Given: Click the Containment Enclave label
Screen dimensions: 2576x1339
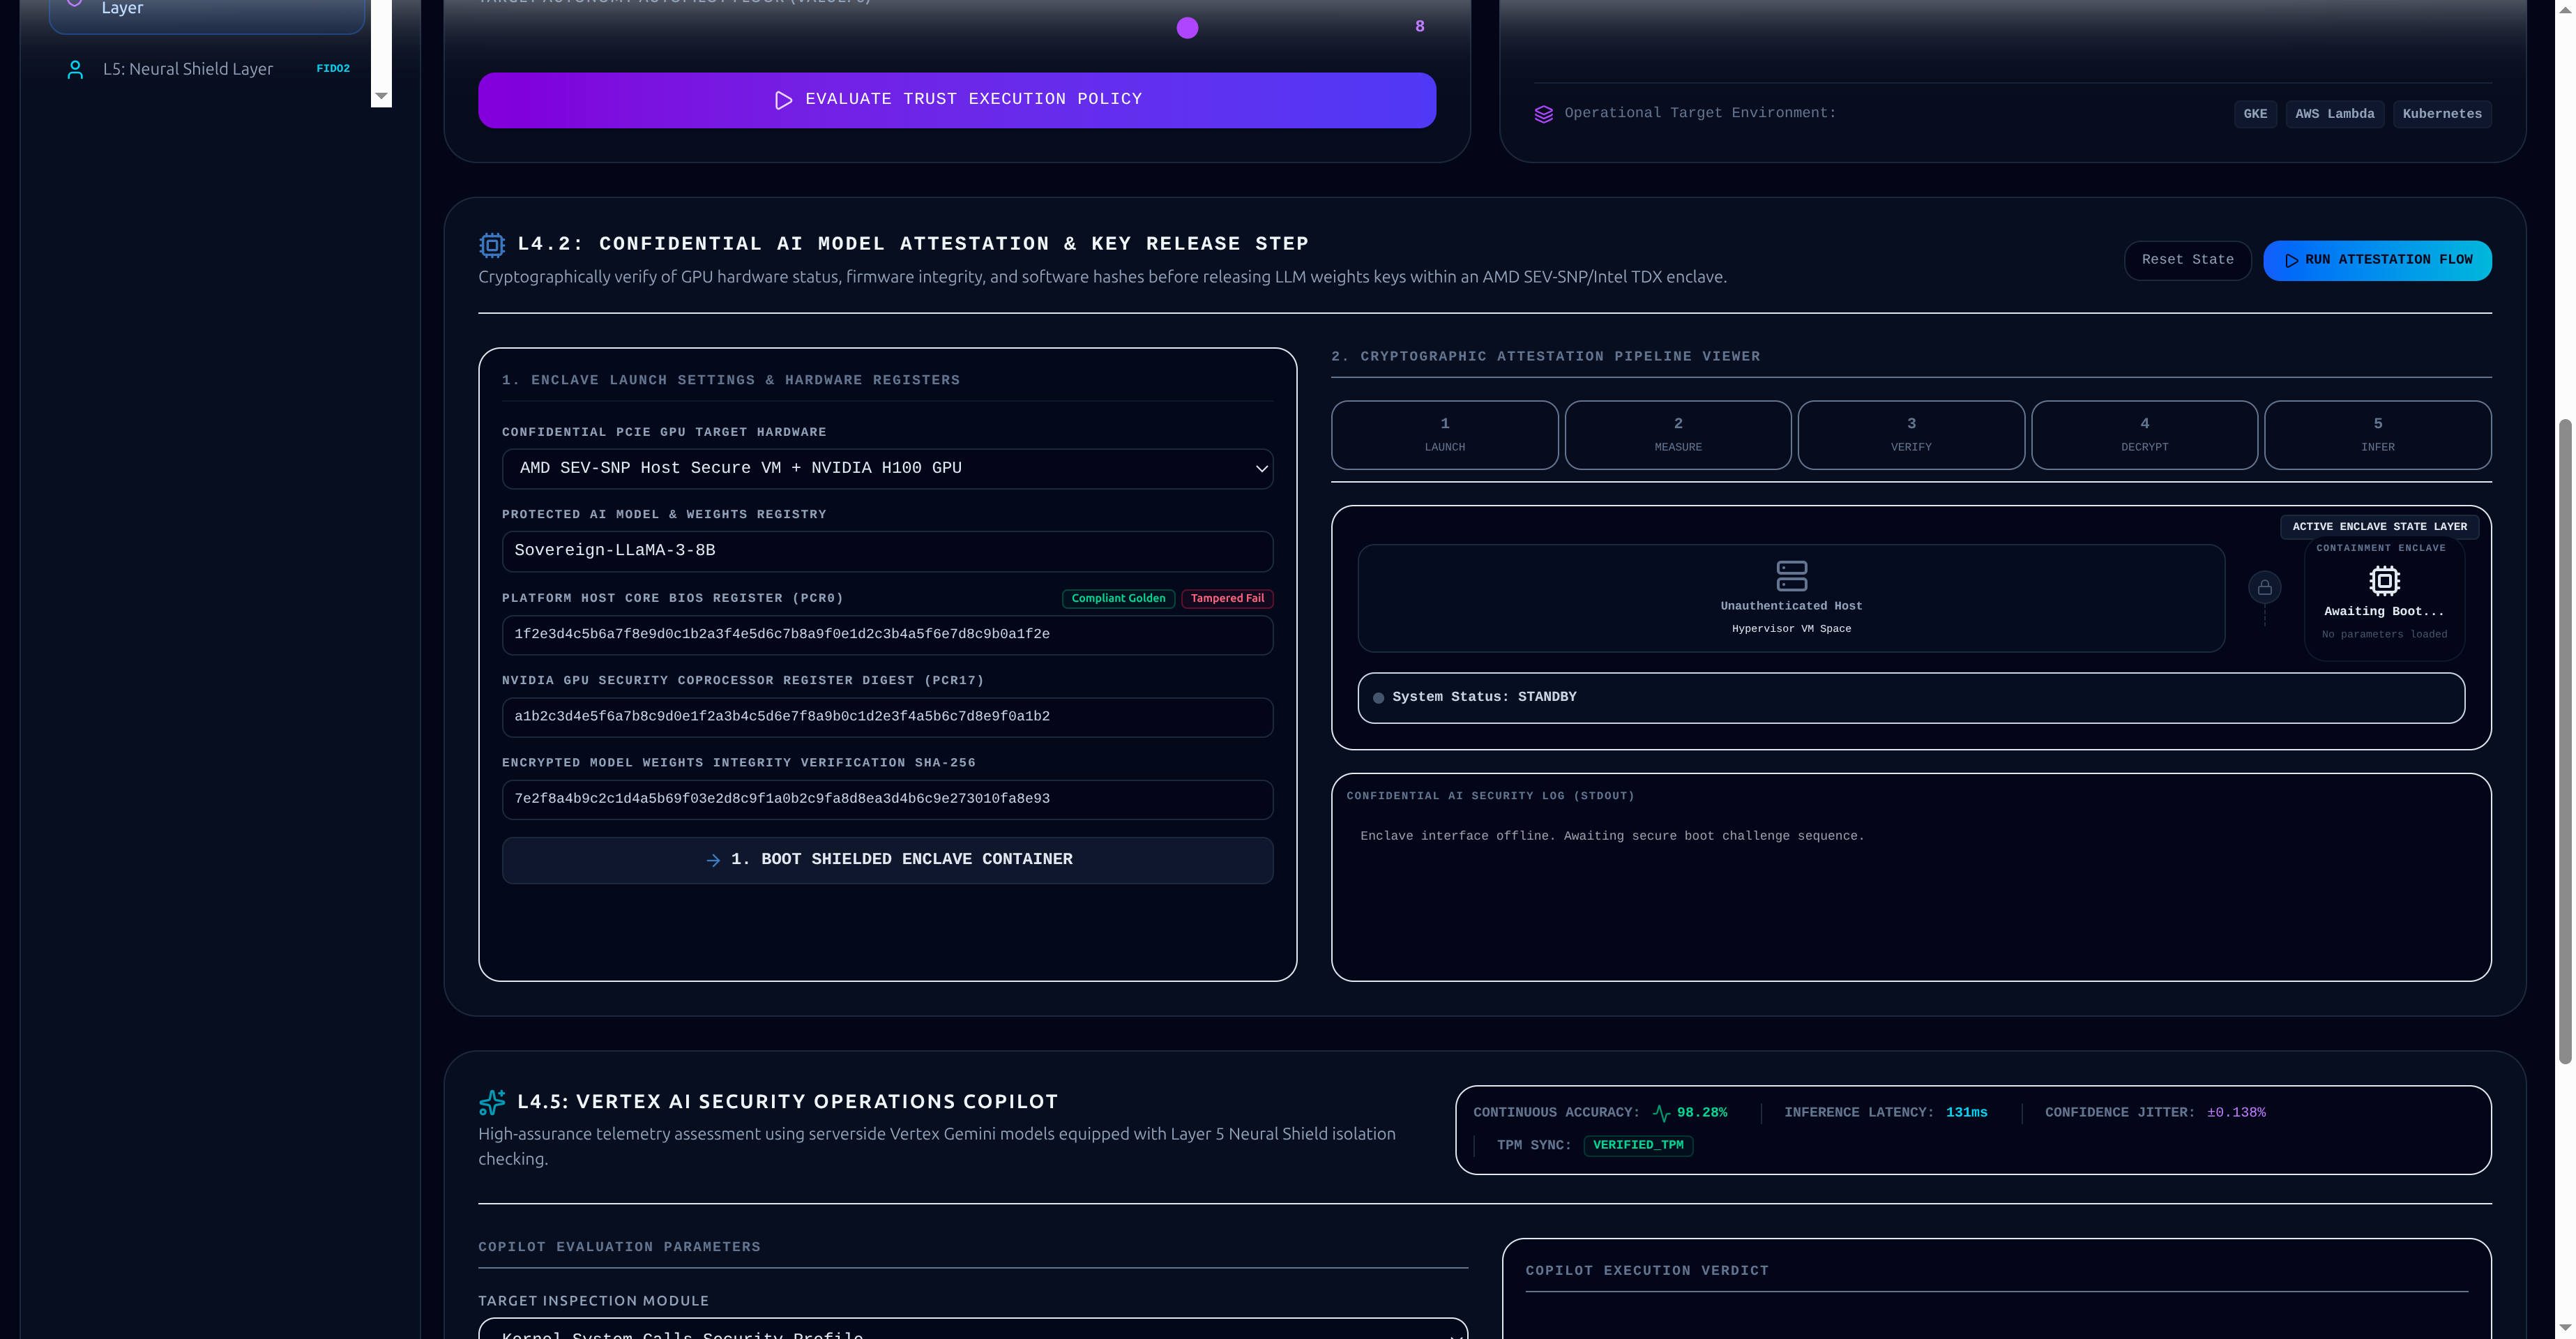Looking at the screenshot, I should point(2380,548).
